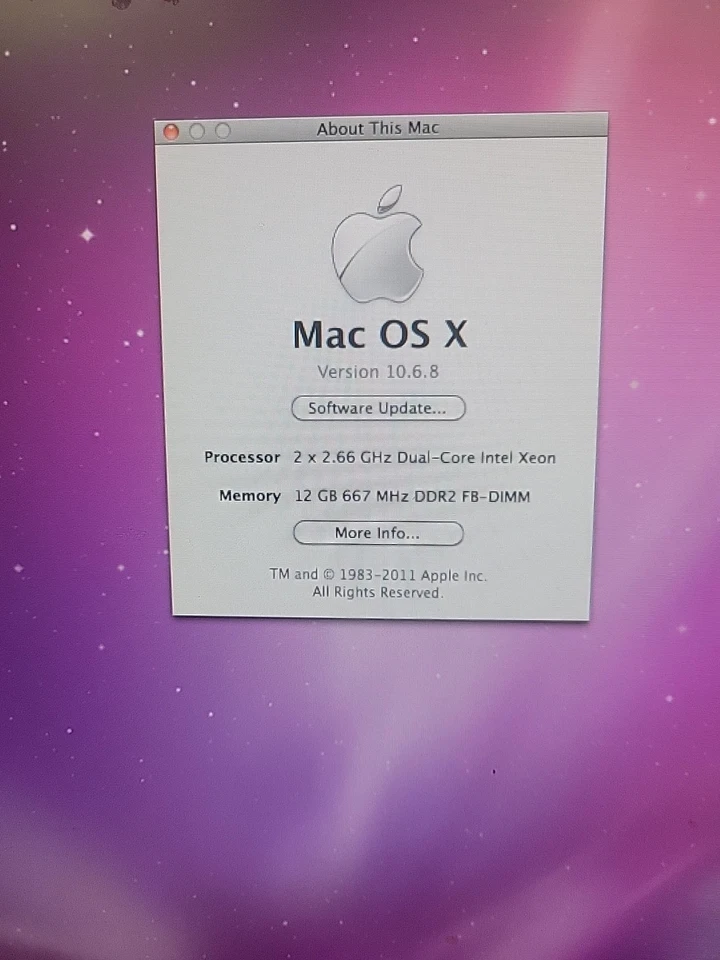
Task: Click the All Rights Reserved. text
Action: [377, 593]
